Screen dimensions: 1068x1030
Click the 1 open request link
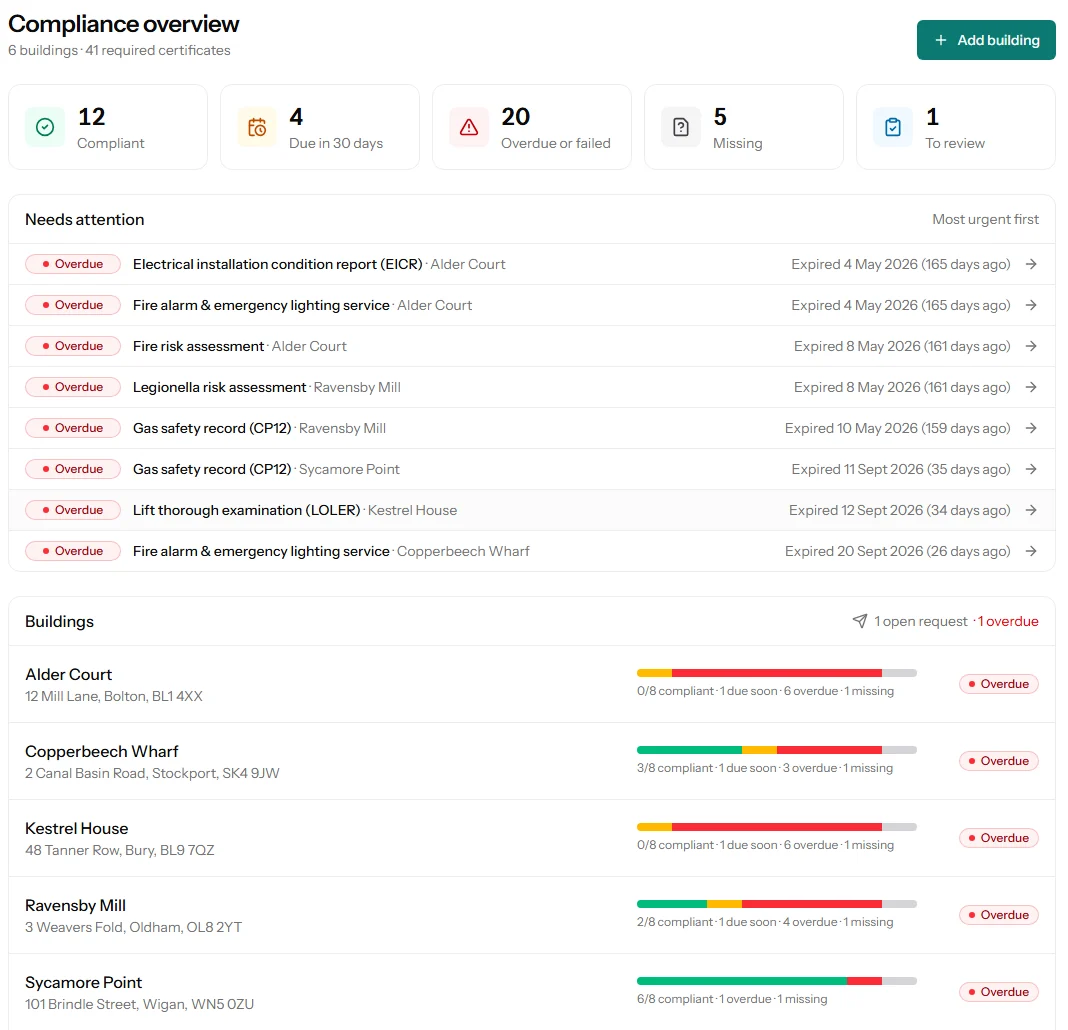(921, 621)
